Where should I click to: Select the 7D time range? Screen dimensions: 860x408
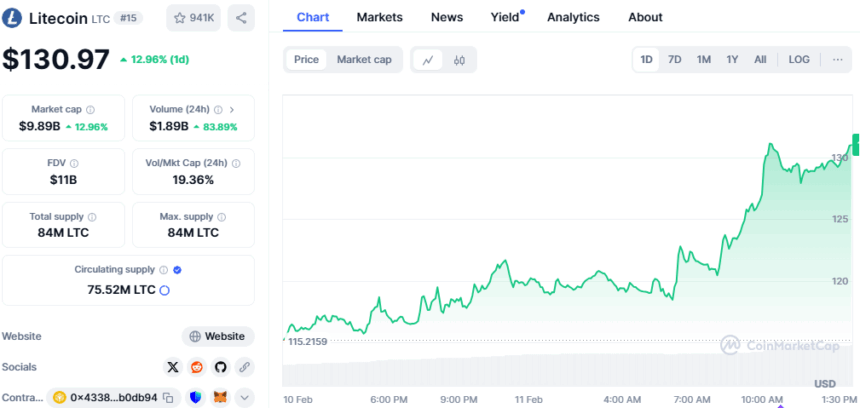point(675,60)
